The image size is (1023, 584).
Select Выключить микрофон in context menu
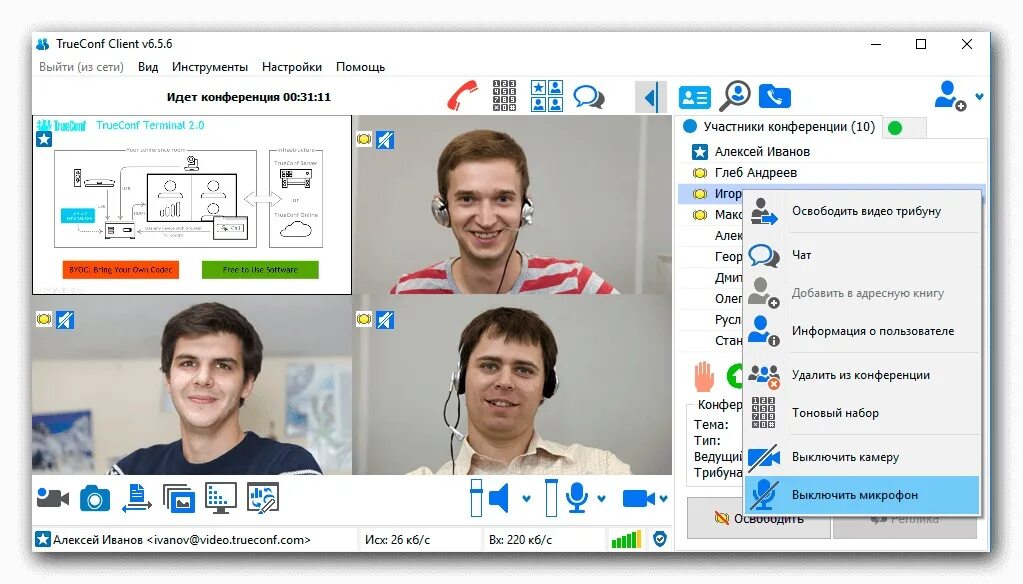862,495
